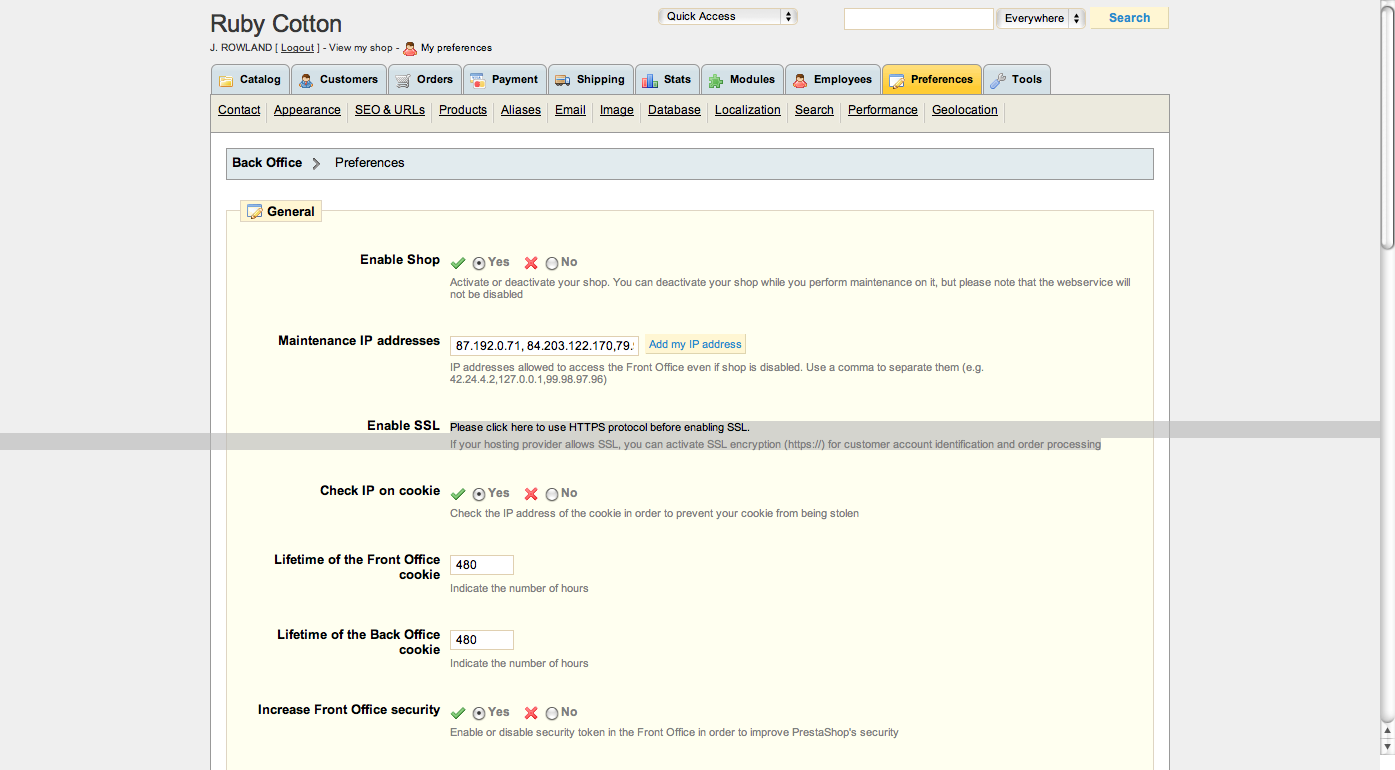Click the Front Office cookie lifetime field
Viewport: 1395px width, 770px height.
click(x=482, y=565)
